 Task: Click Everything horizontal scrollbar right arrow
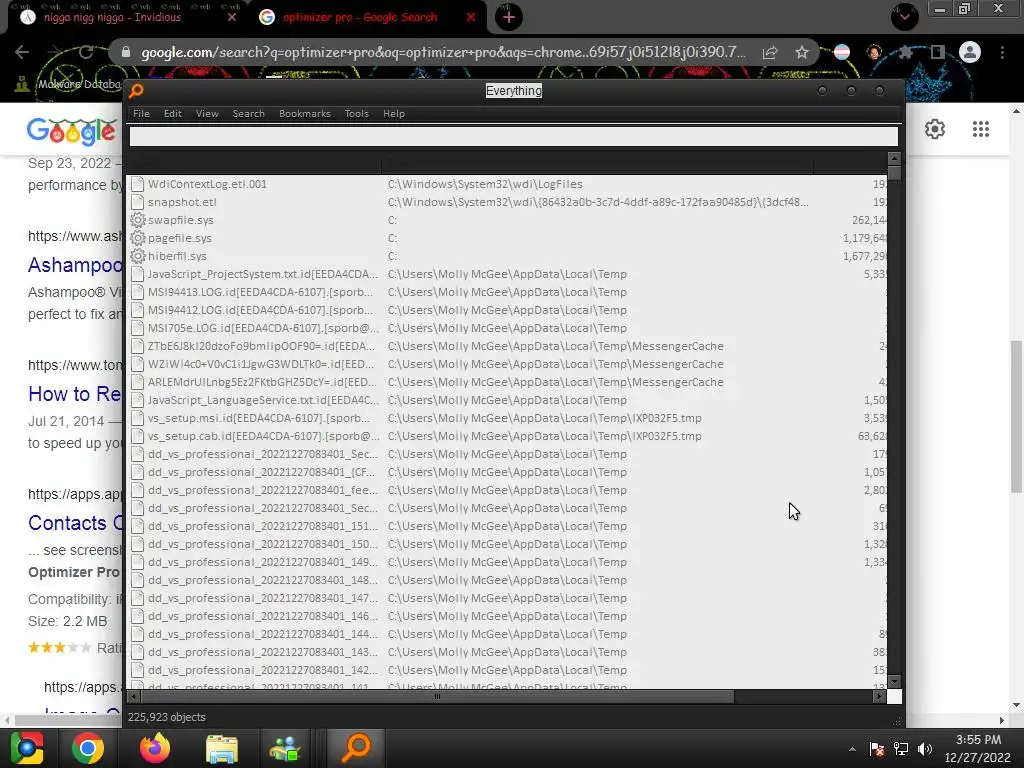coord(879,697)
